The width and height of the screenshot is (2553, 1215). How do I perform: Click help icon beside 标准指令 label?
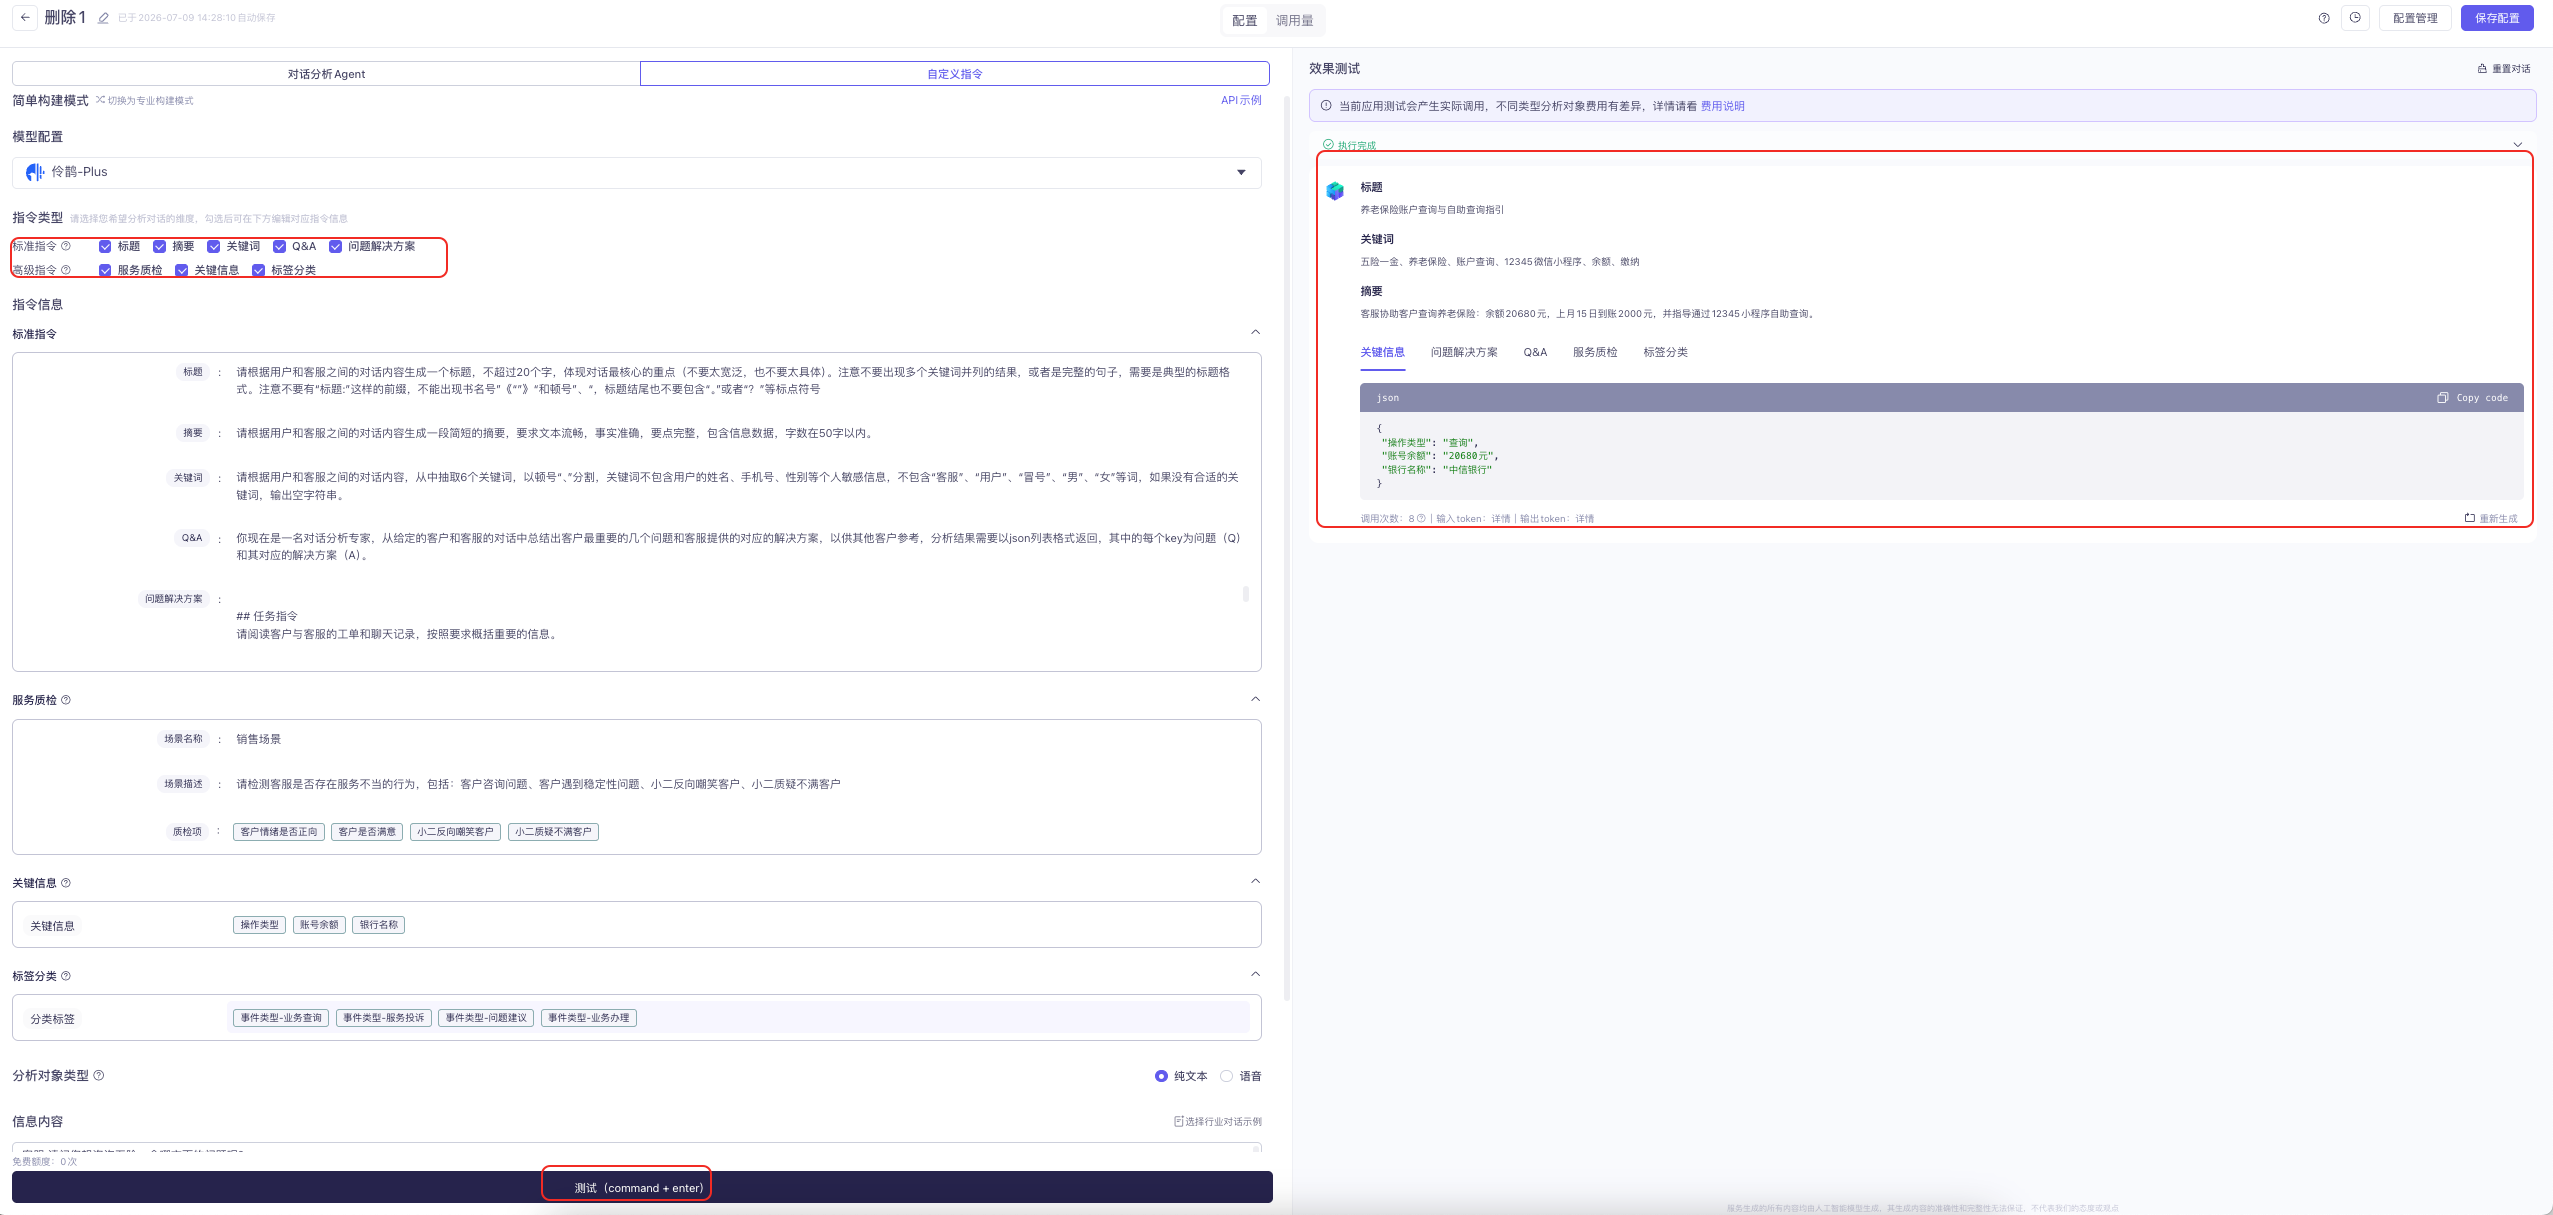point(66,246)
